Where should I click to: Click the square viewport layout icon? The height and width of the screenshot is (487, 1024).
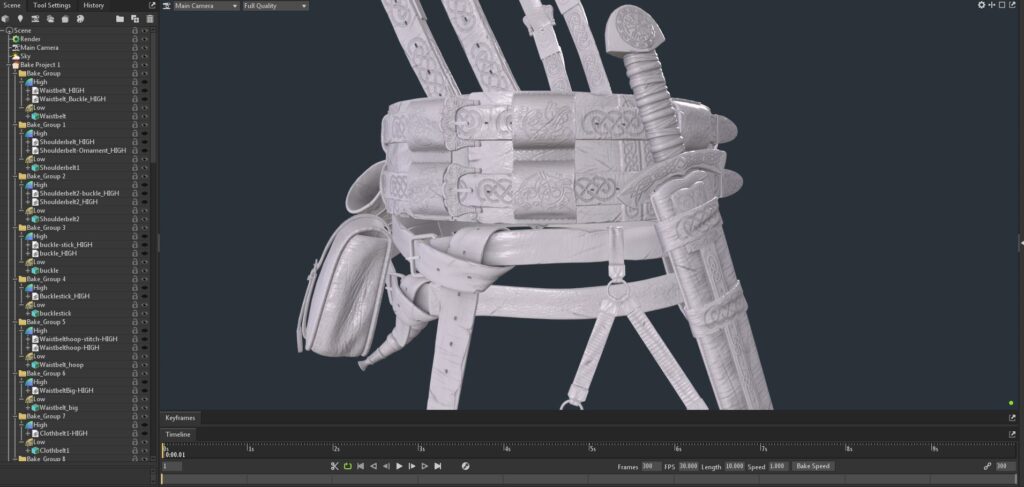(x=1002, y=5)
